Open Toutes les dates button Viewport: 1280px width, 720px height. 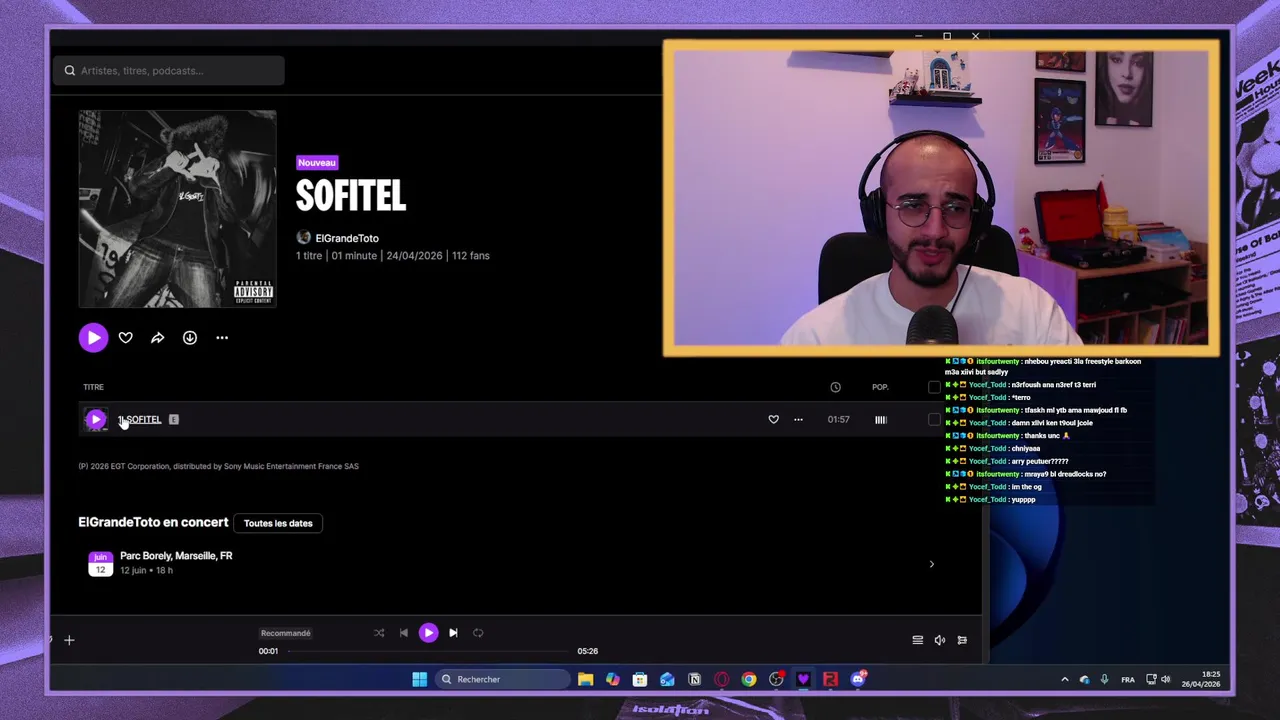click(278, 523)
